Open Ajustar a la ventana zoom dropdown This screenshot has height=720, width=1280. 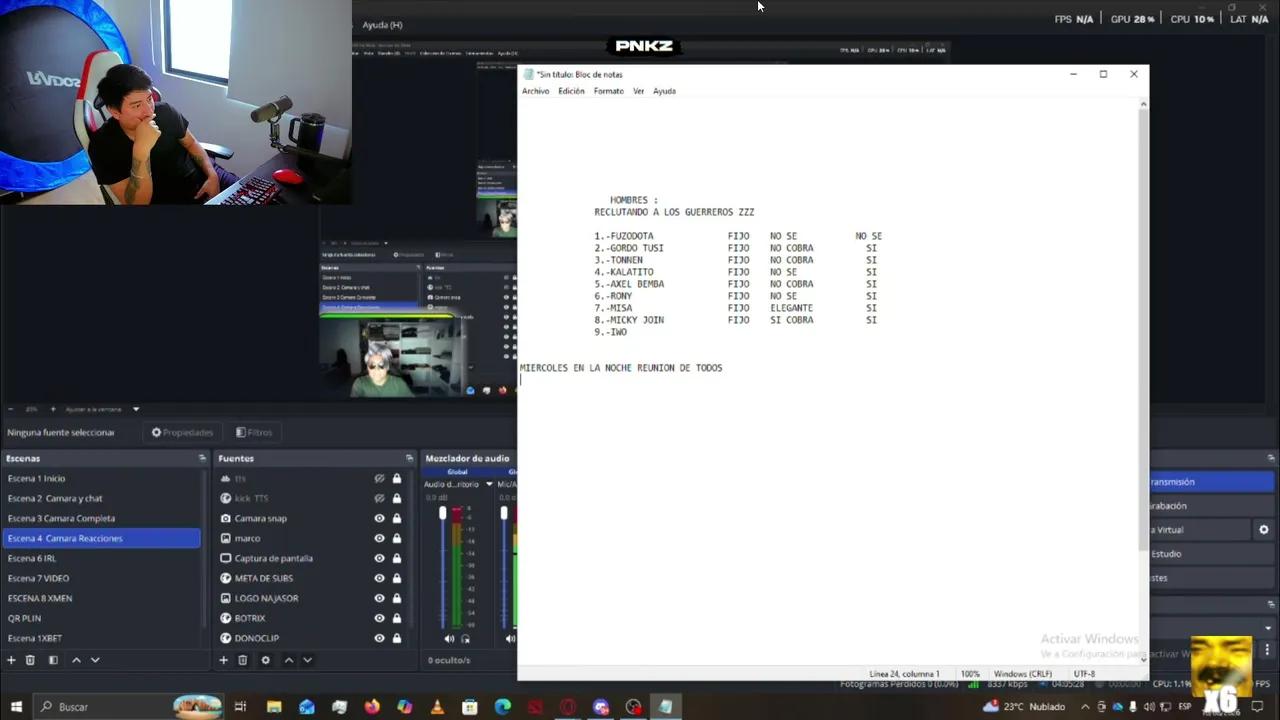(136, 409)
